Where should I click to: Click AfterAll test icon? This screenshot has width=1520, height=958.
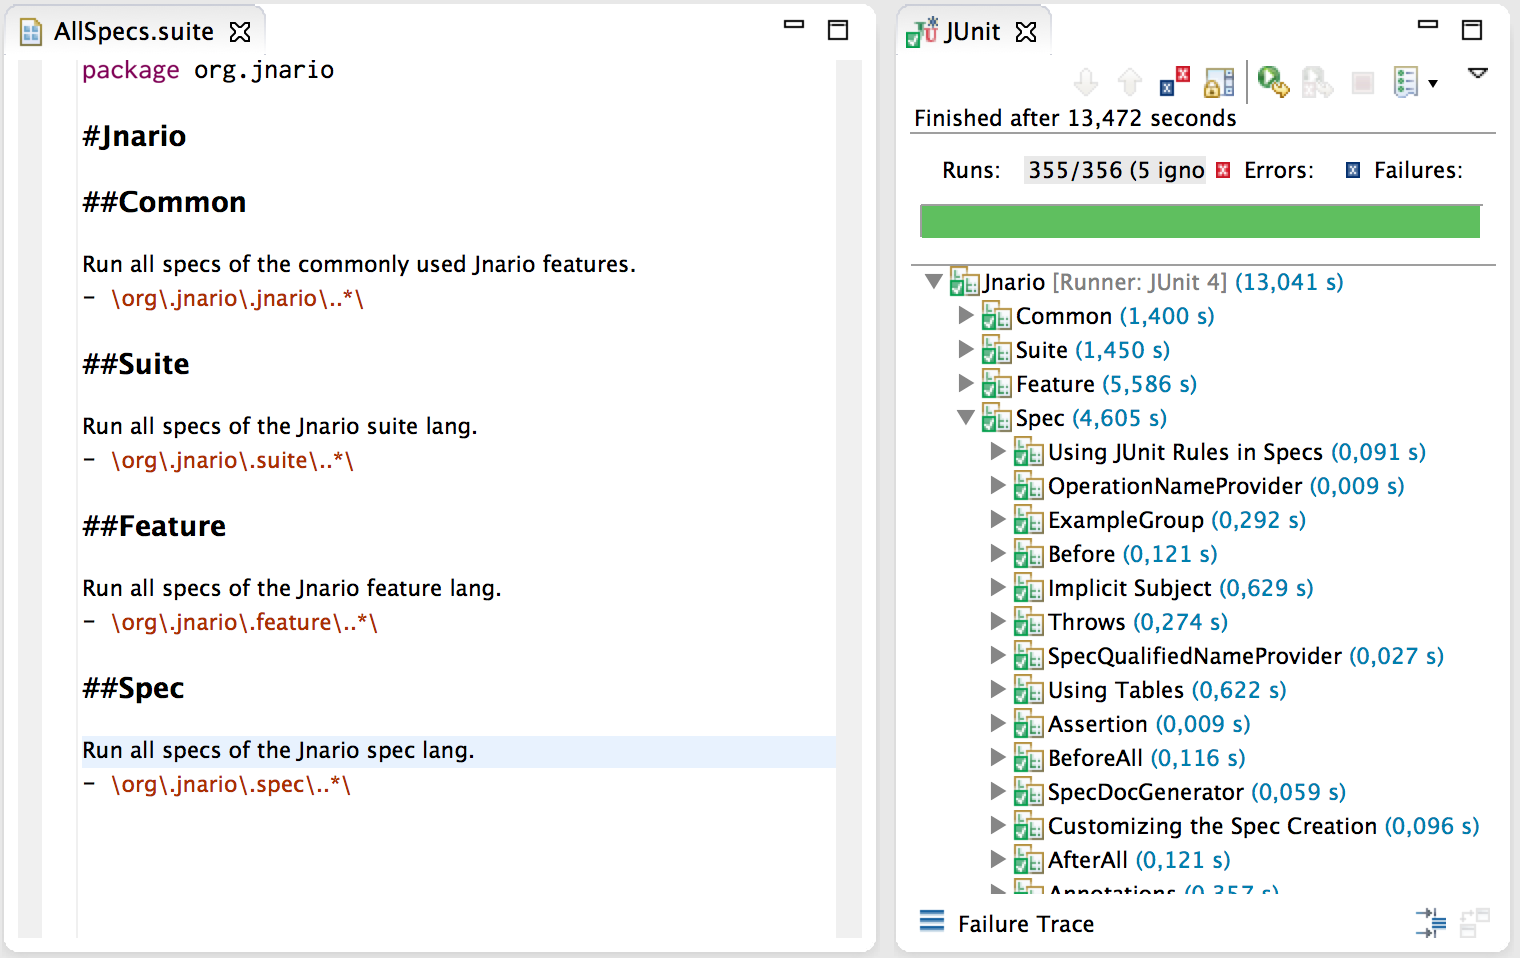(1028, 860)
